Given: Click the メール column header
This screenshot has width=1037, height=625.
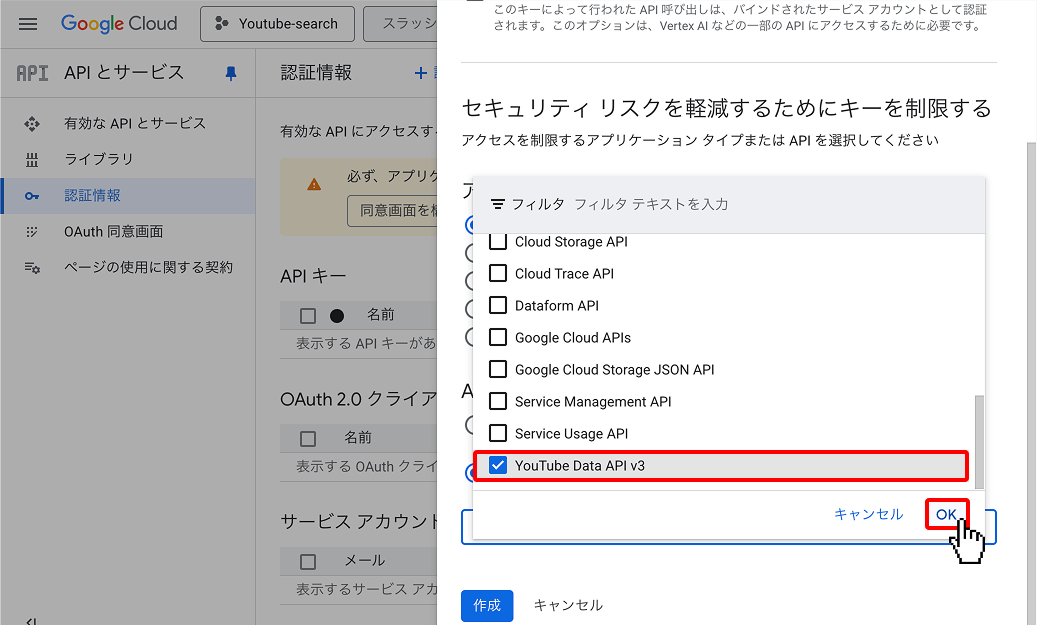Looking at the screenshot, I should coord(364,561).
